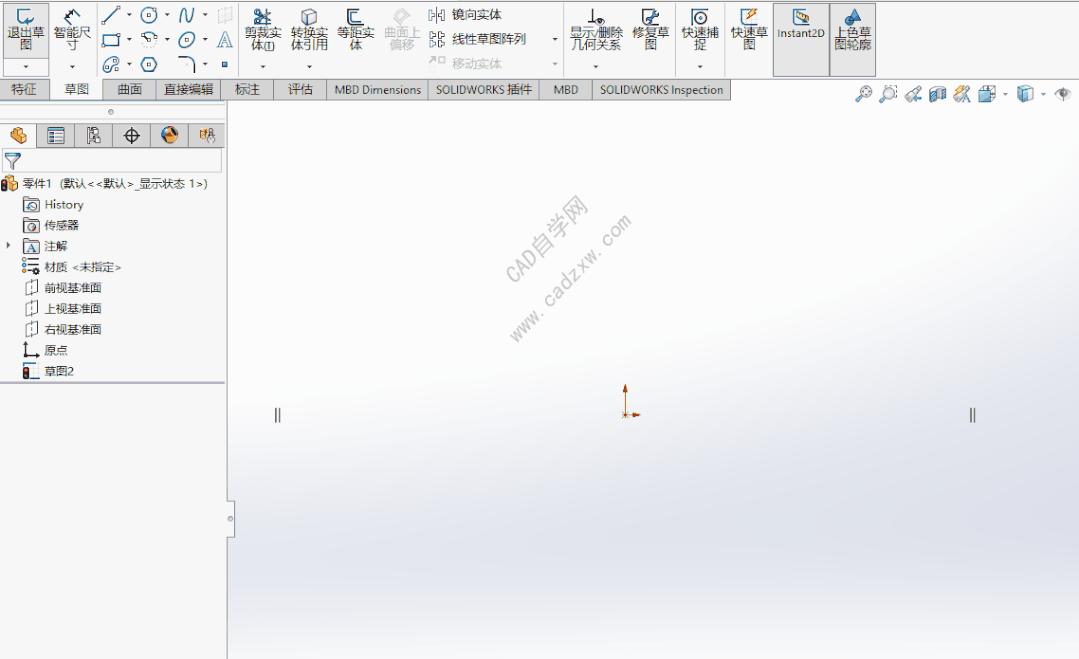Expand the 注解 annotations folder
1079x659 pixels.
coord(10,245)
